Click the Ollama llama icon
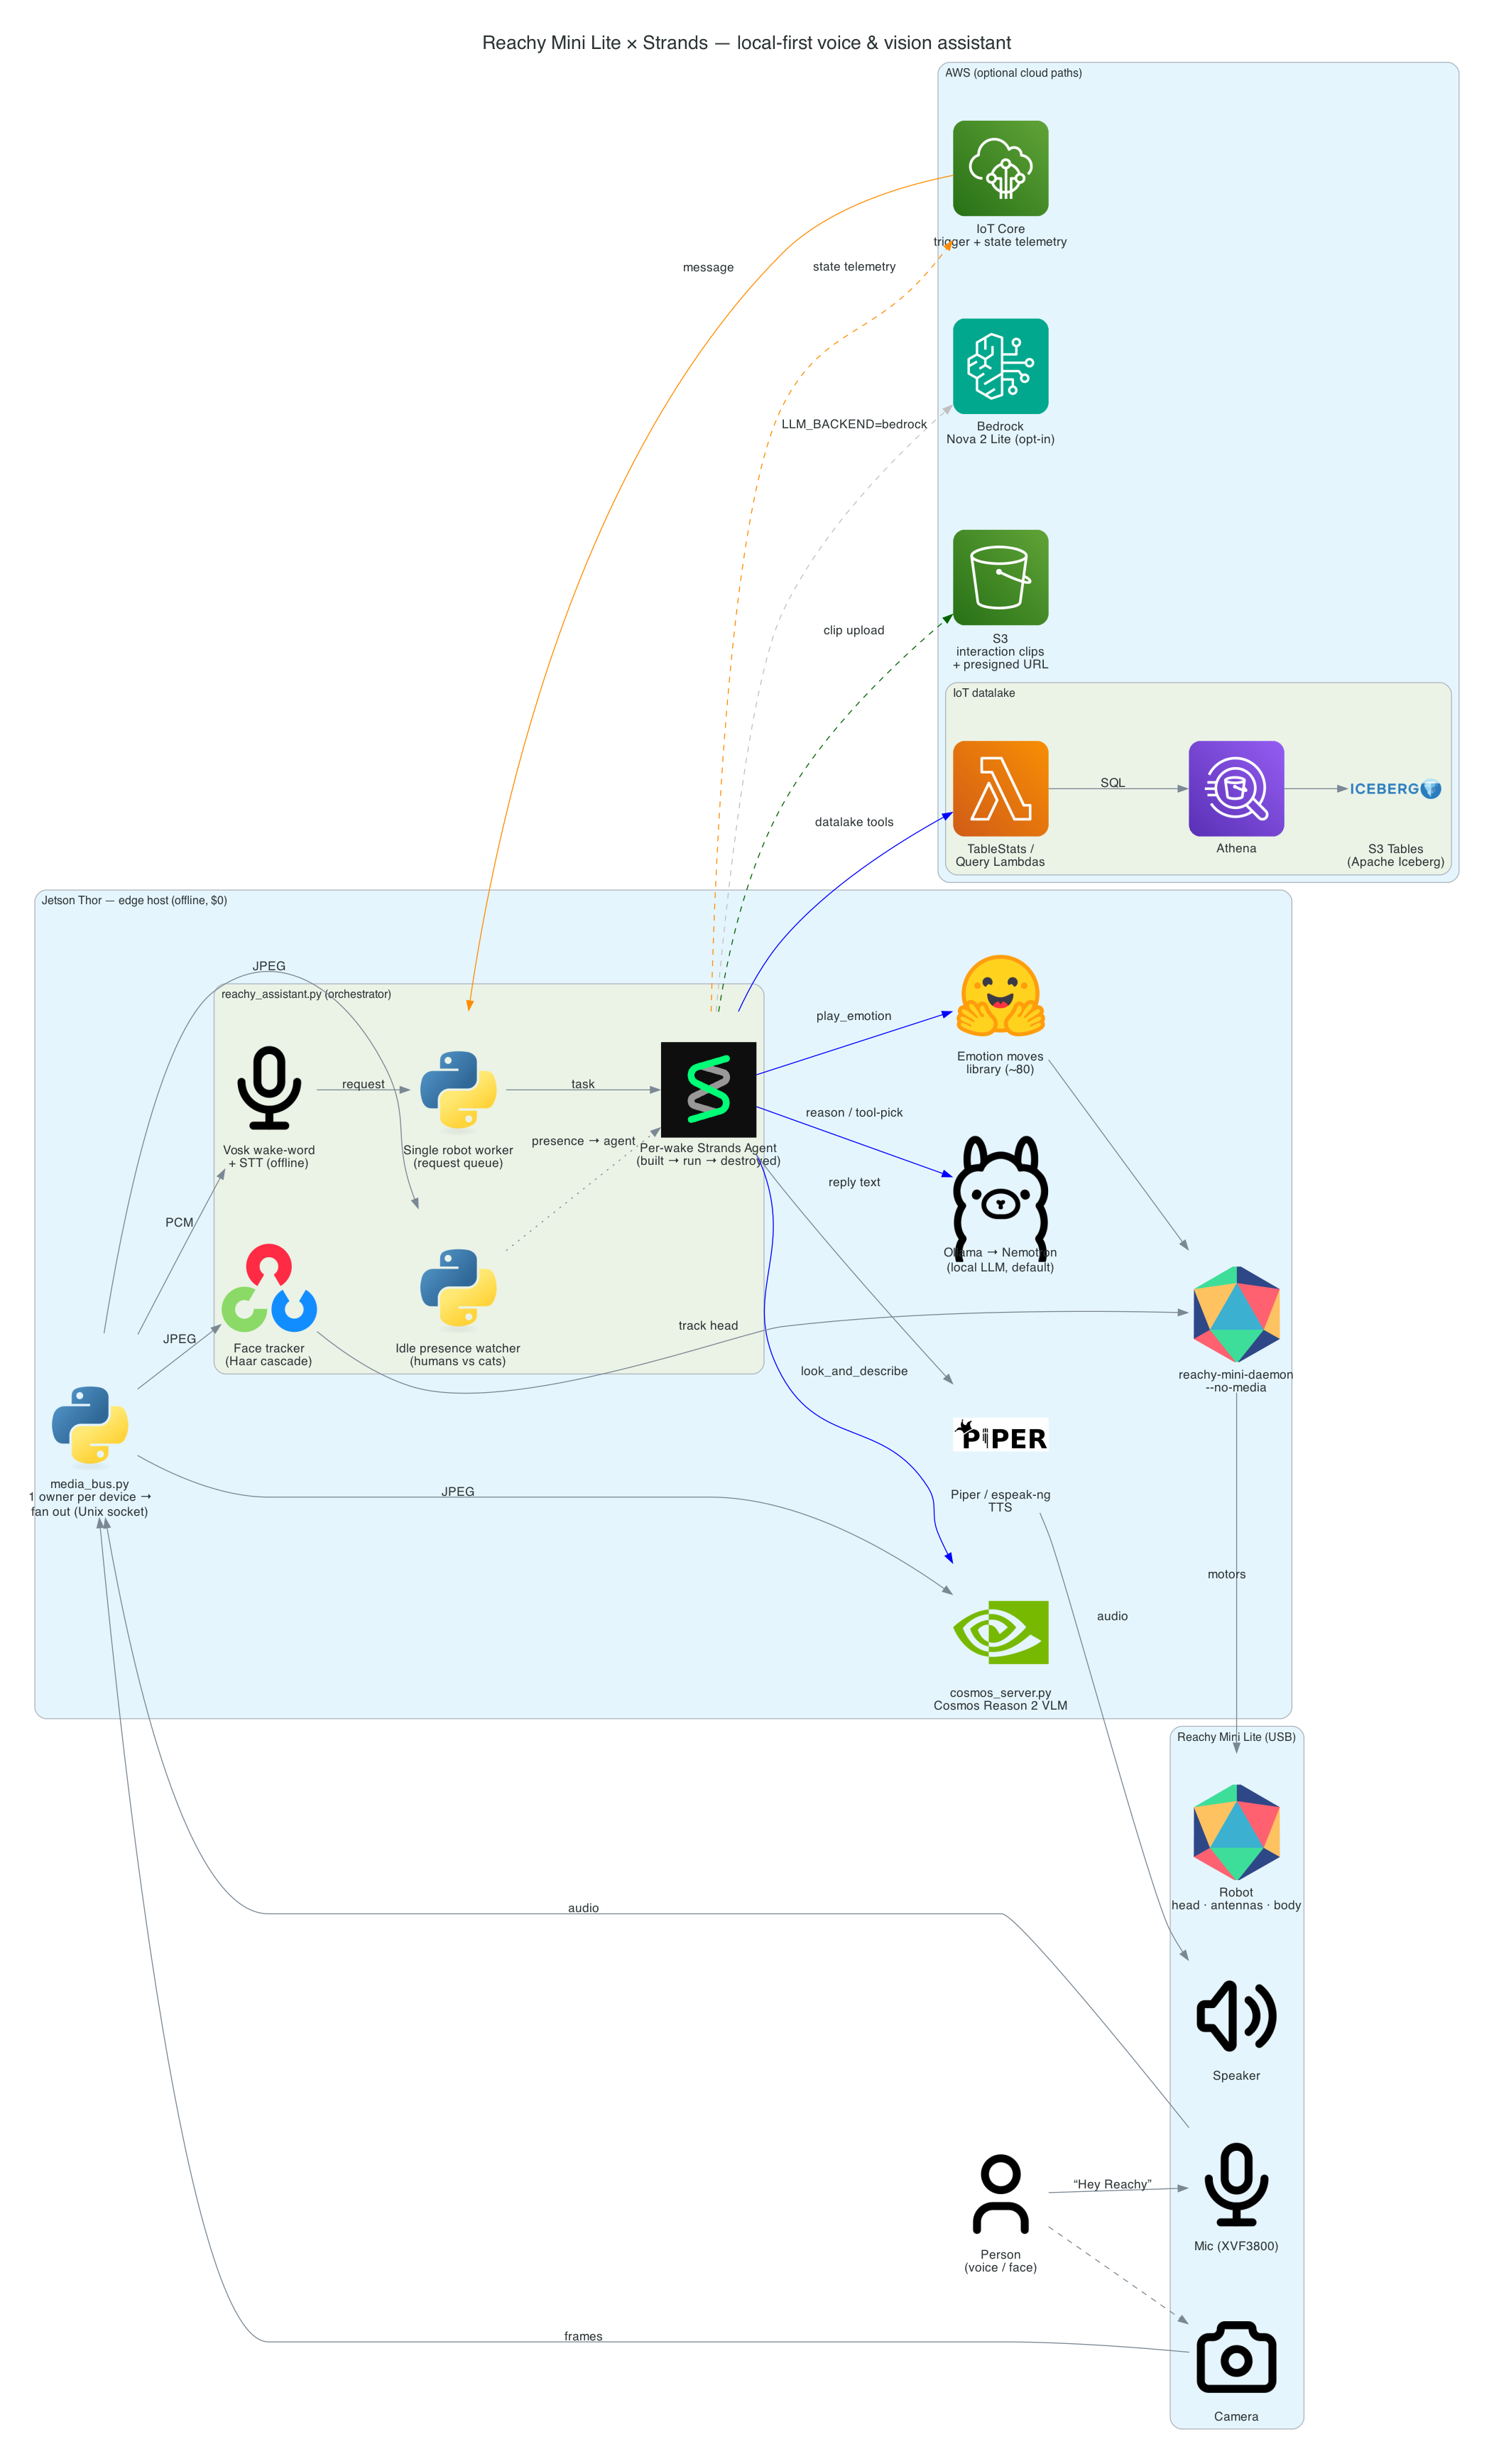The height and width of the screenshot is (2464, 1494). coord(1000,1197)
